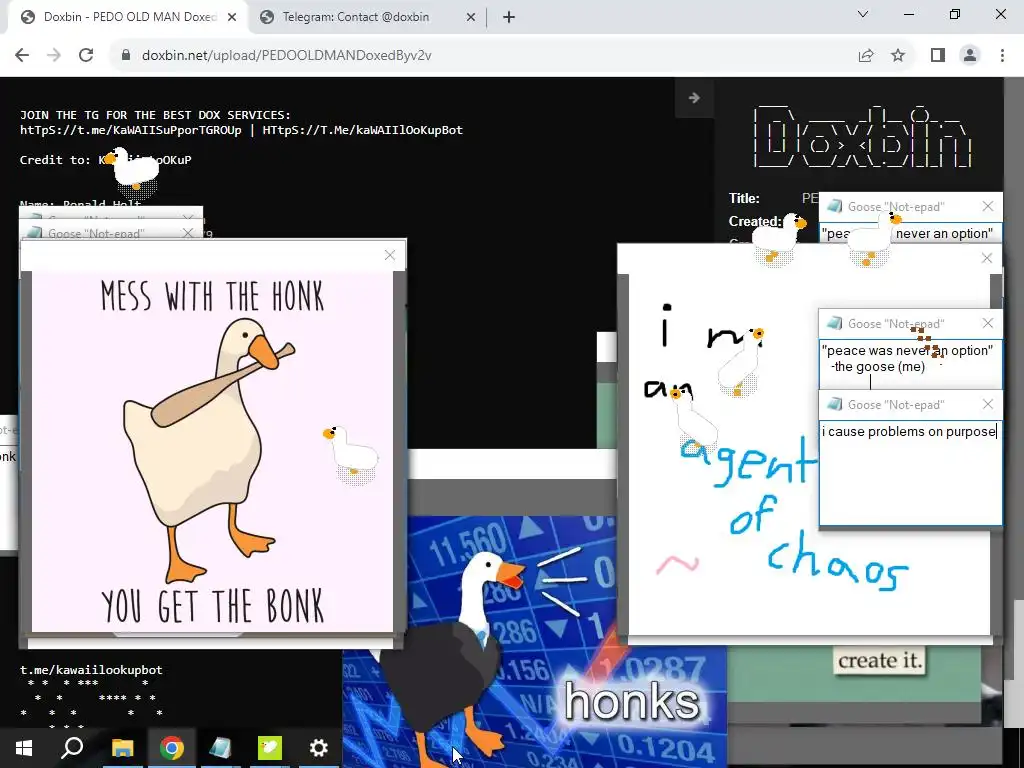This screenshot has width=1024, height=768.
Task: Open the Chrome three-dot menu
Action: 1002,56
